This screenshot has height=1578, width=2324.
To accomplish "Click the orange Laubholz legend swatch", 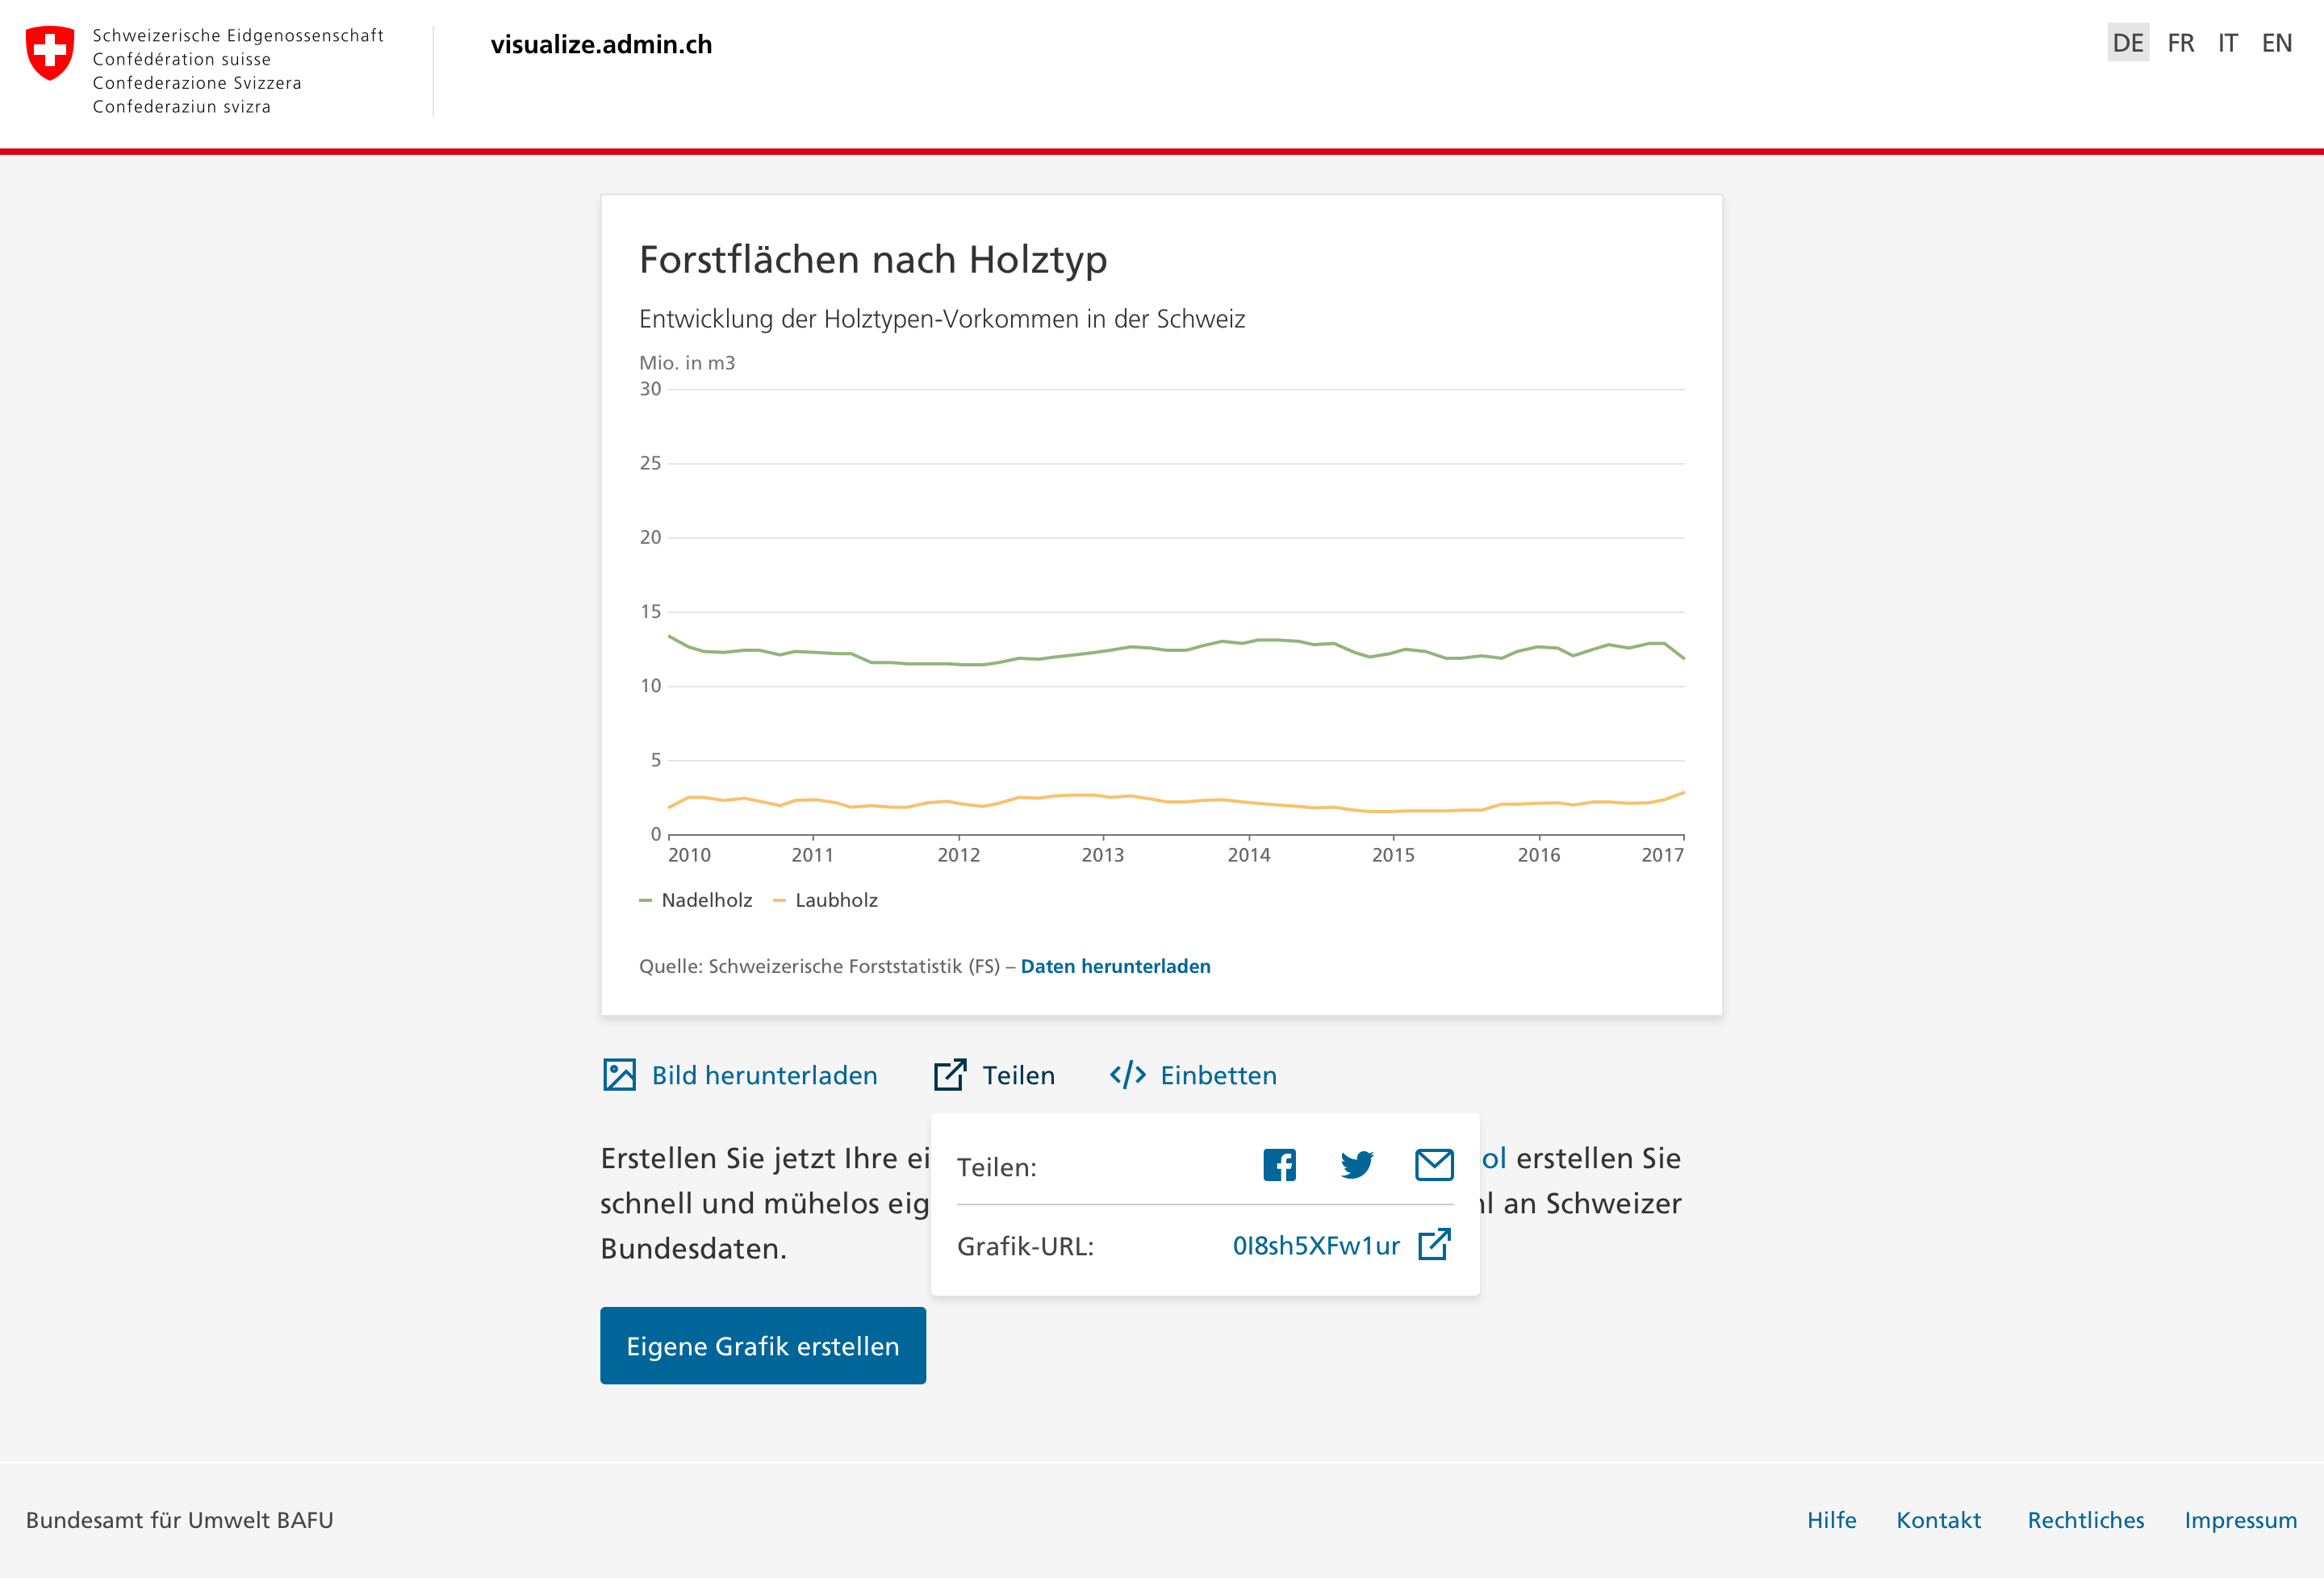I will pos(779,900).
